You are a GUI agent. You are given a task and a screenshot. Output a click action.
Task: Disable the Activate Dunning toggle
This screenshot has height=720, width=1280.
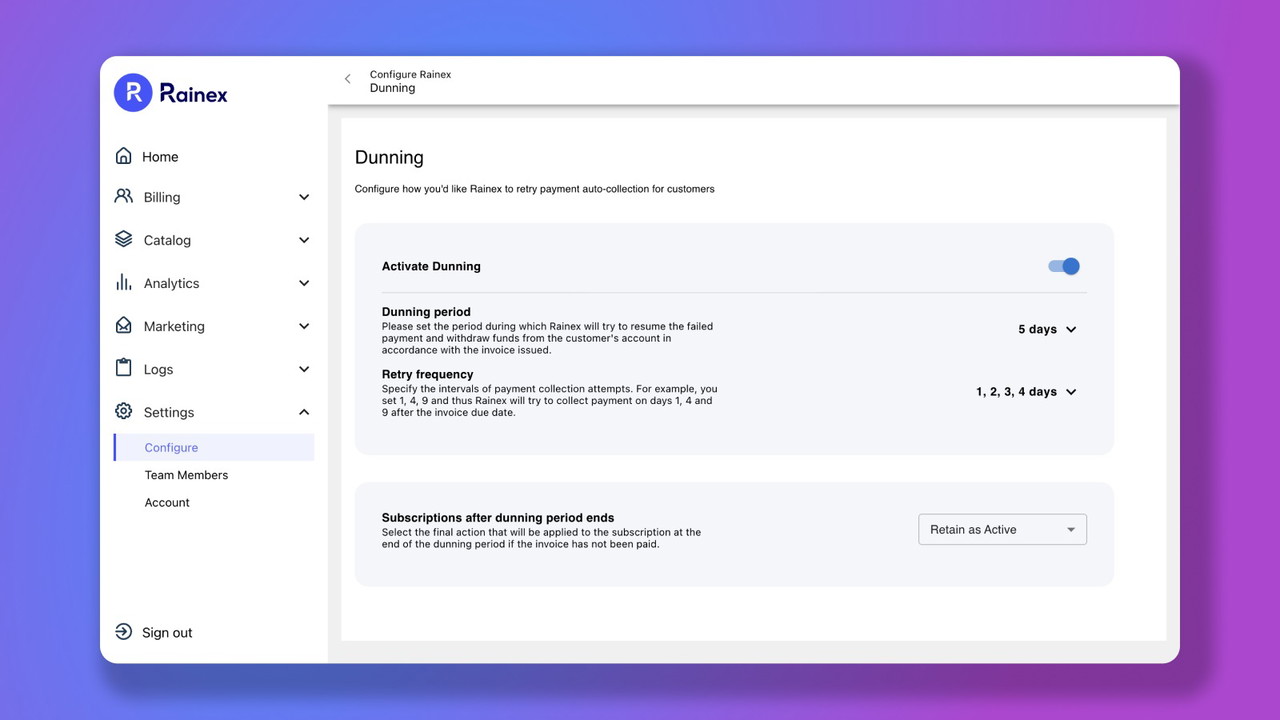tap(1064, 266)
